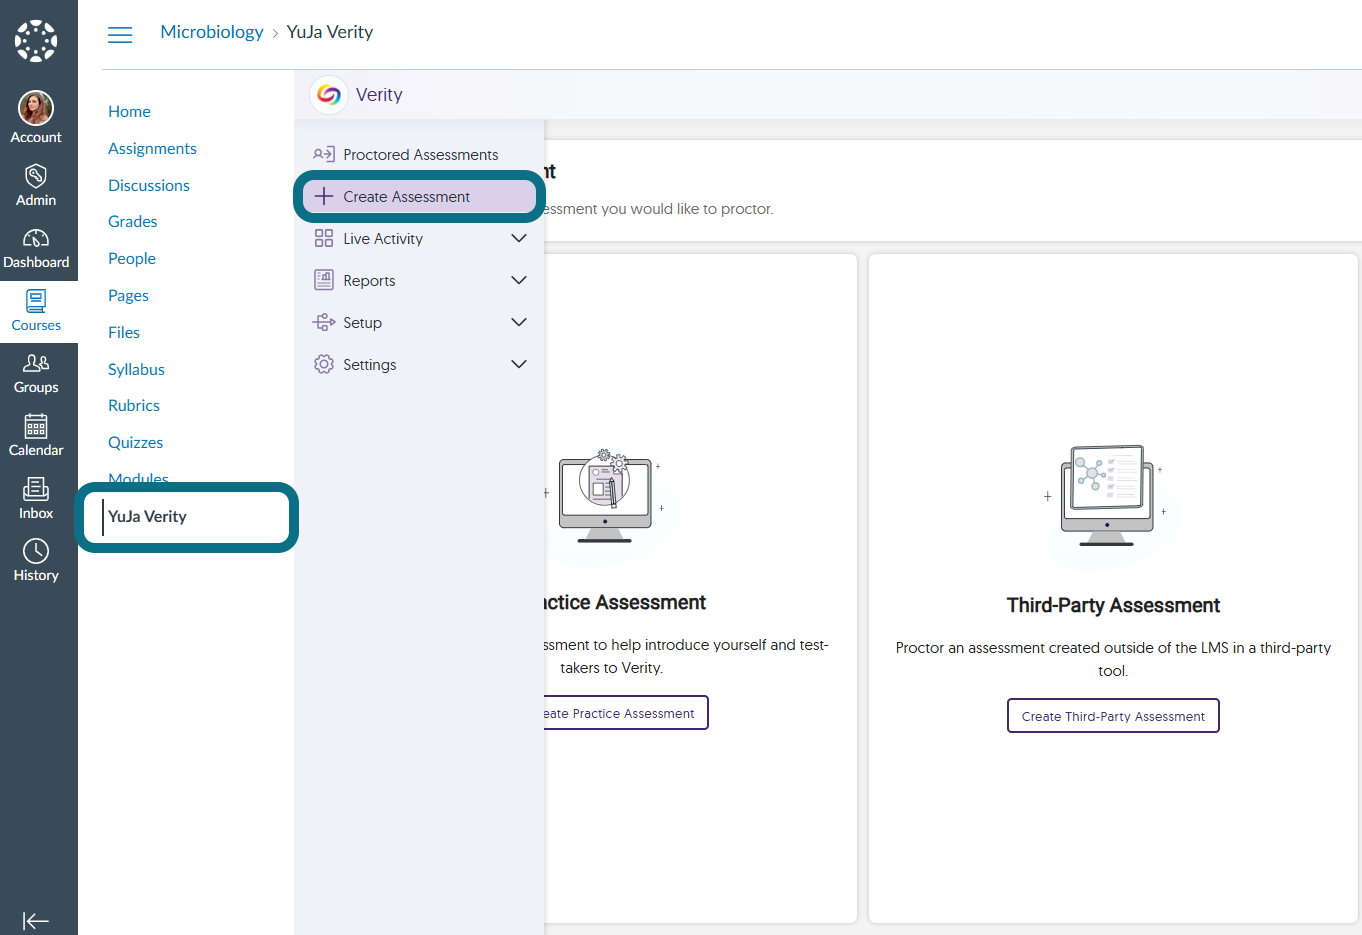
Task: Click the Microbiology breadcrumb link
Action: point(212,32)
